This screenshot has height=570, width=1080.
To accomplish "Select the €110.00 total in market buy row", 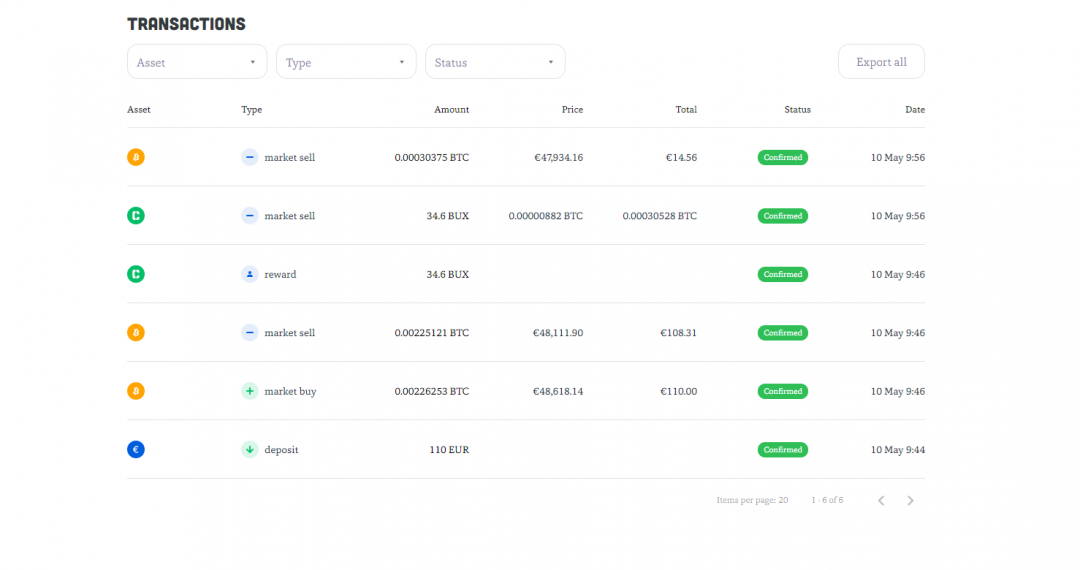I will (x=678, y=391).
